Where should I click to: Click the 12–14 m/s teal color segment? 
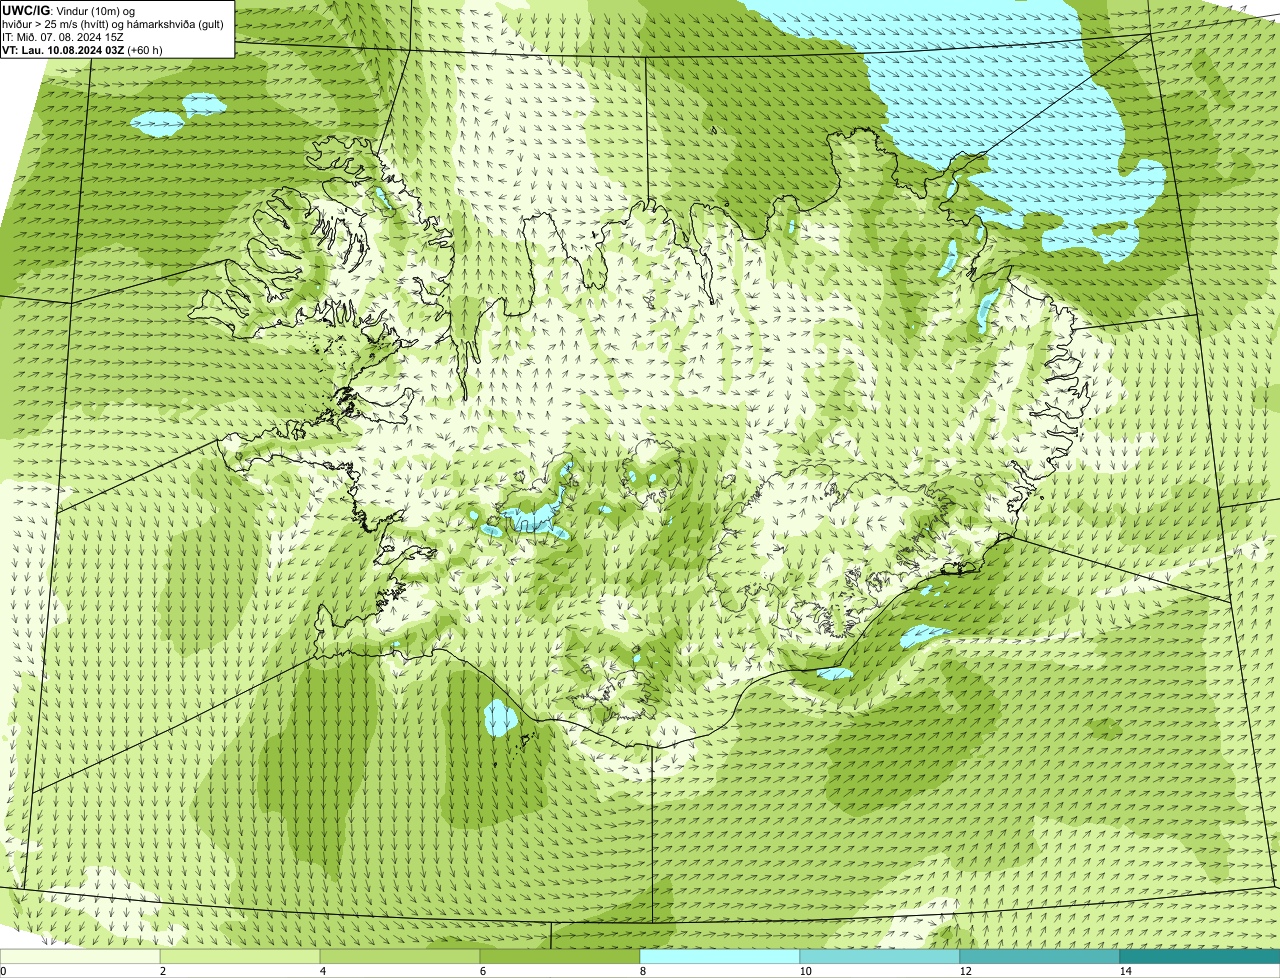coord(1040,956)
